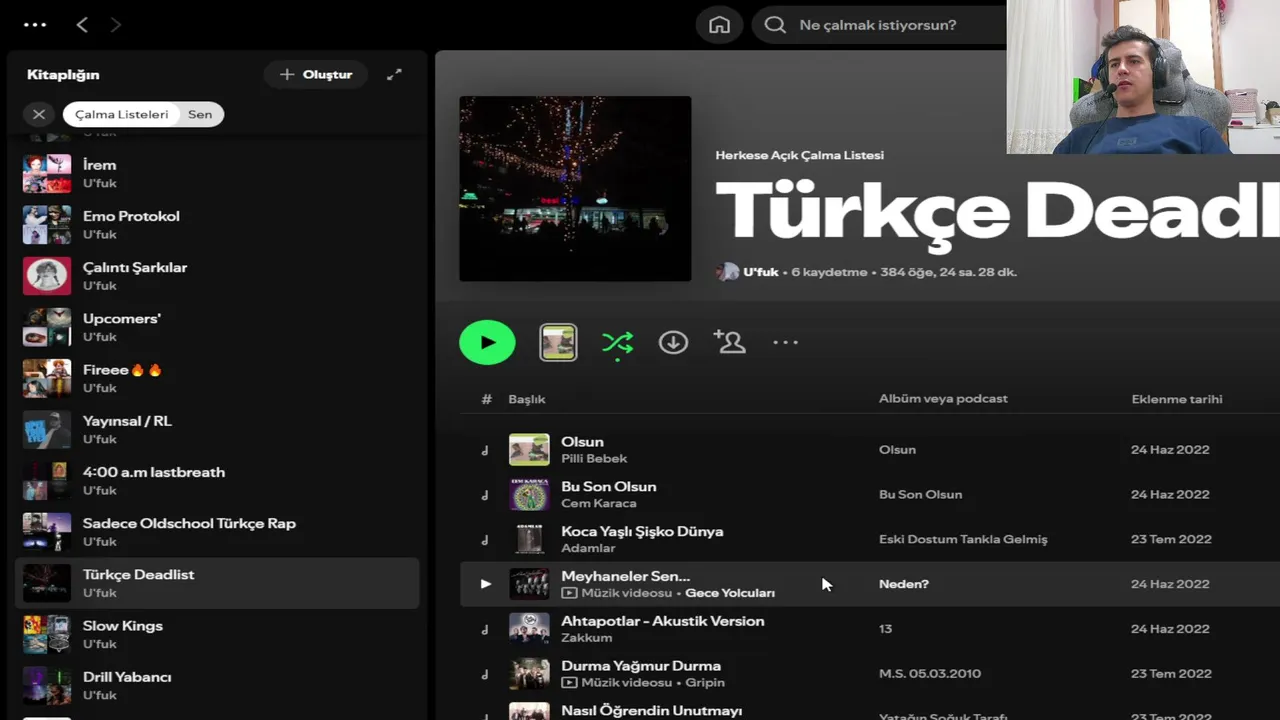The height and width of the screenshot is (720, 1280).
Task: Invite collaborators to the playlist
Action: tap(730, 342)
